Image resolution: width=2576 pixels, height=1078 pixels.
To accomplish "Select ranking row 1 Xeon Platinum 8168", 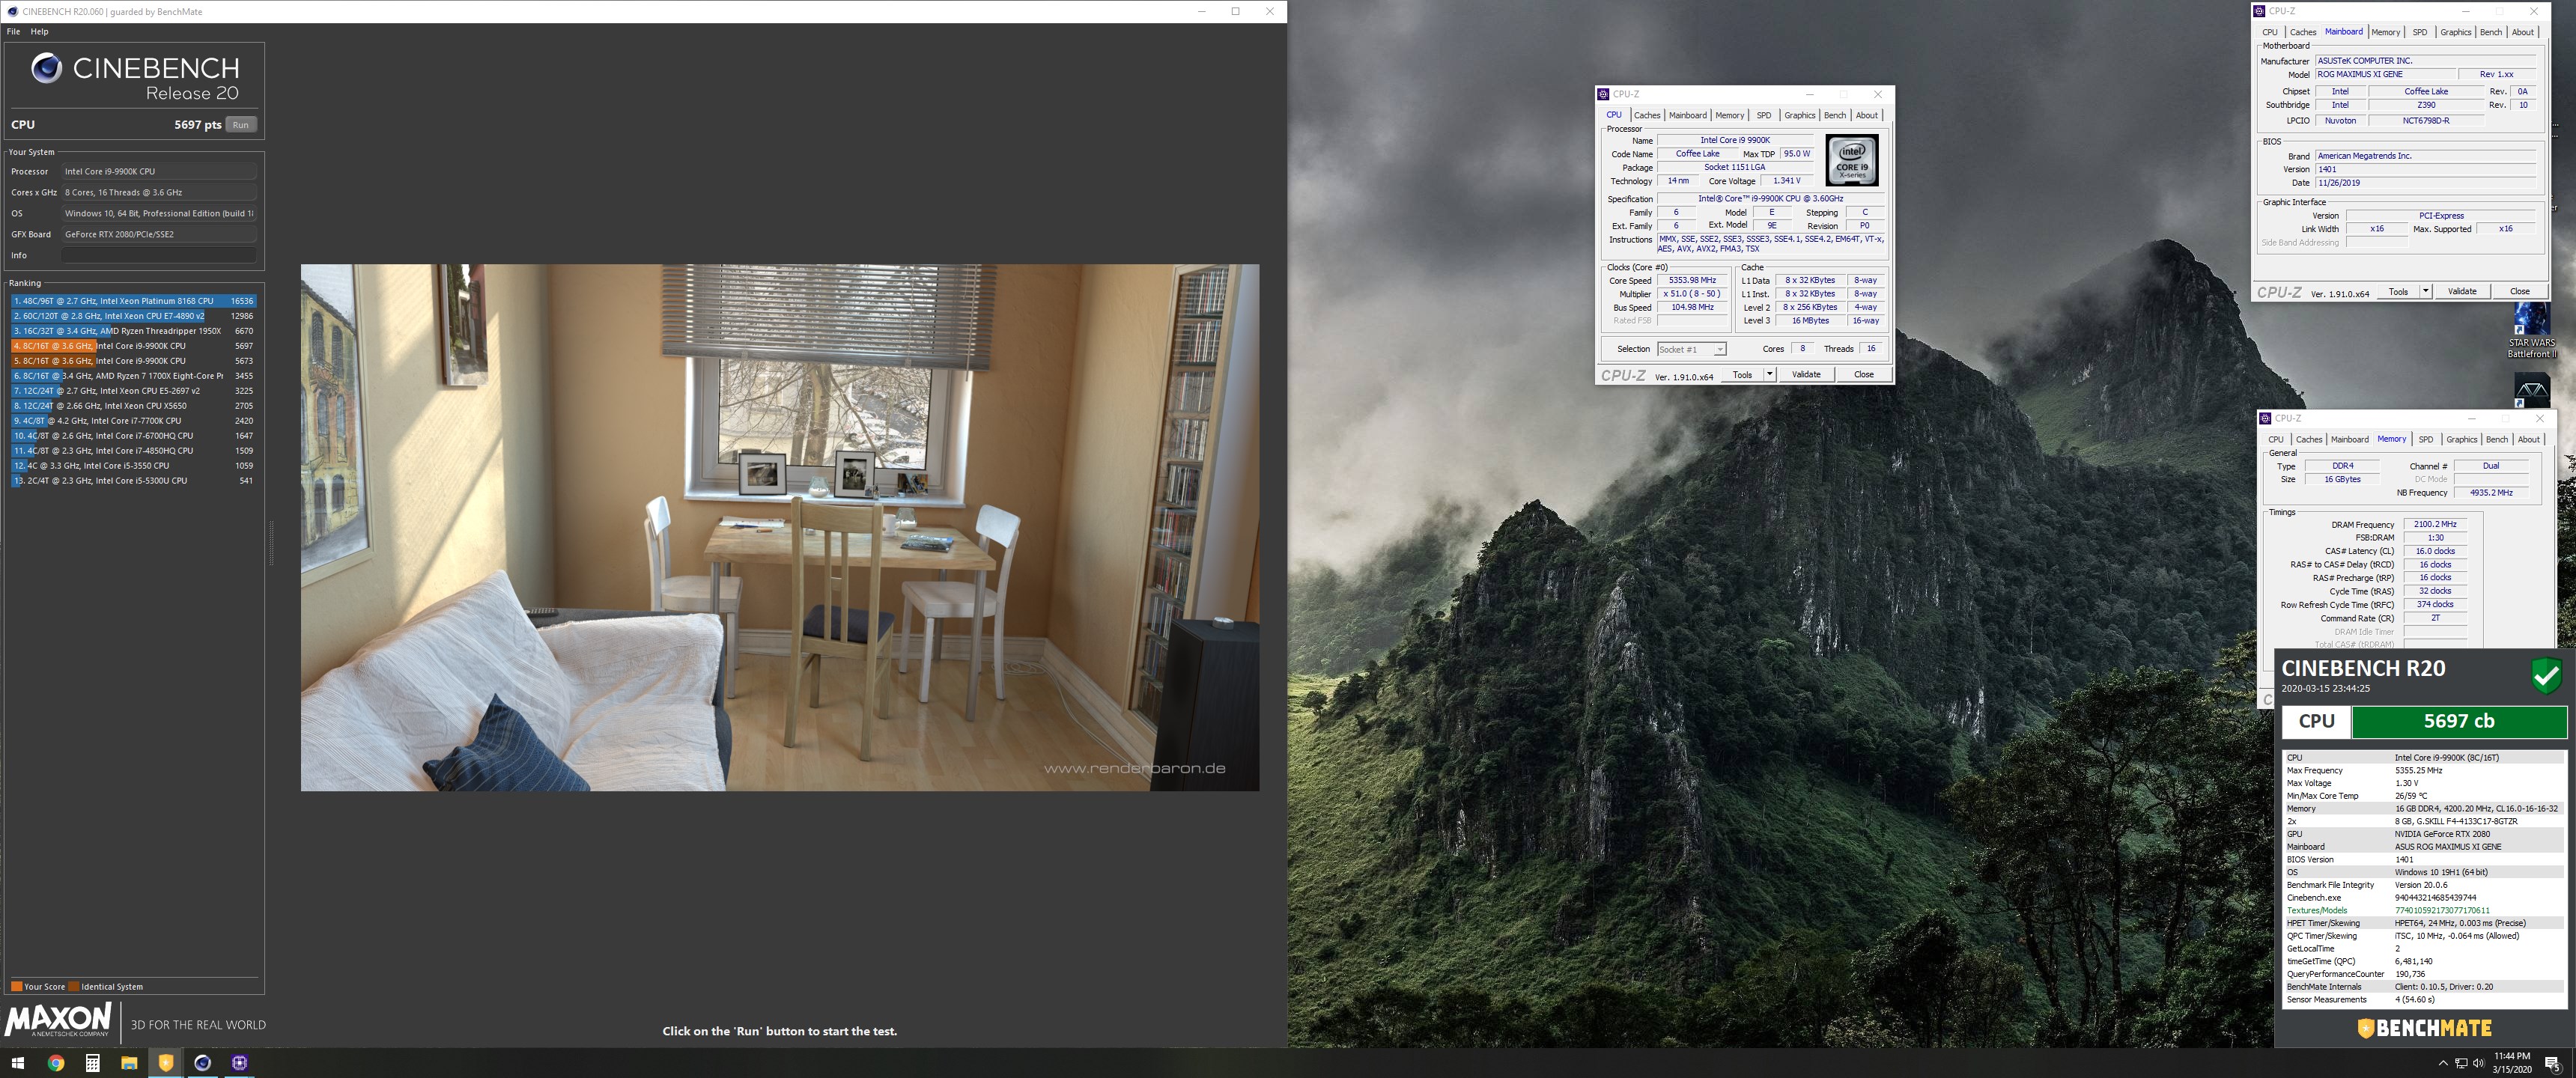I will click(x=133, y=301).
